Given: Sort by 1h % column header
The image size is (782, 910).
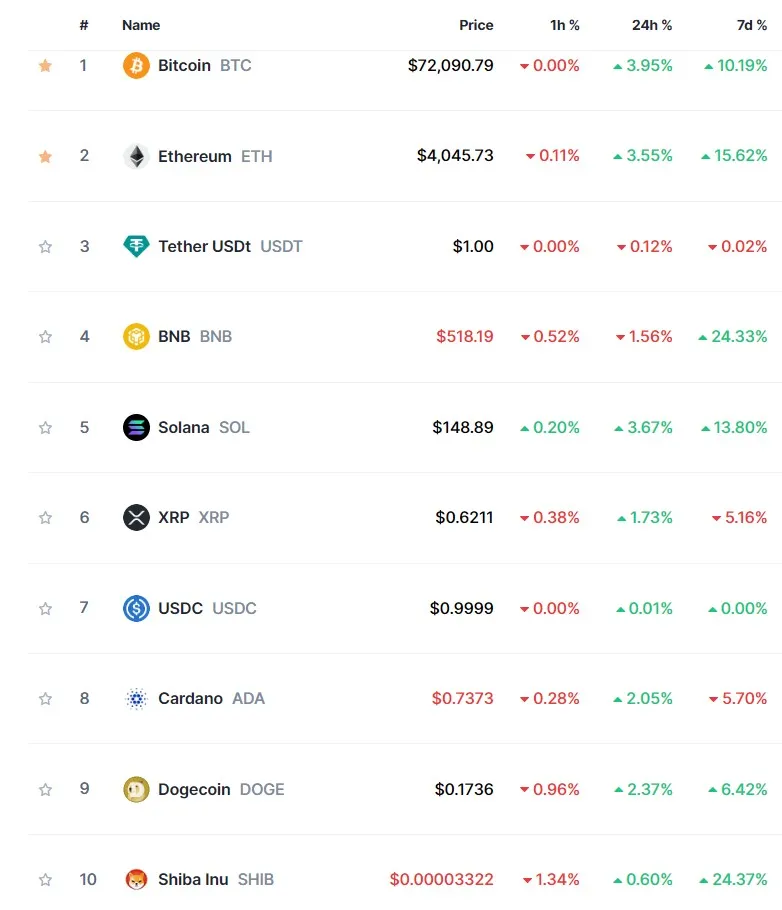Looking at the screenshot, I should [x=565, y=25].
